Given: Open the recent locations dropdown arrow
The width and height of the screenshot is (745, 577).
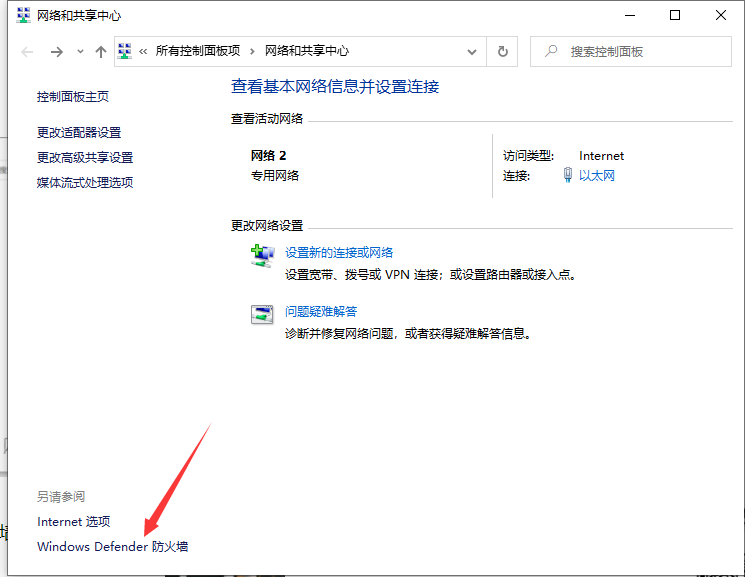Looking at the screenshot, I should [79, 52].
